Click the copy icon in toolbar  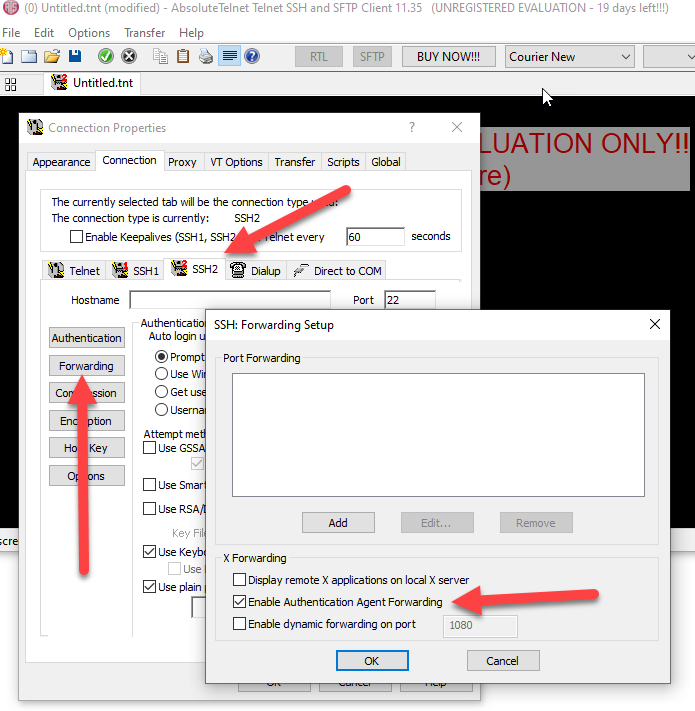pyautogui.click(x=160, y=56)
